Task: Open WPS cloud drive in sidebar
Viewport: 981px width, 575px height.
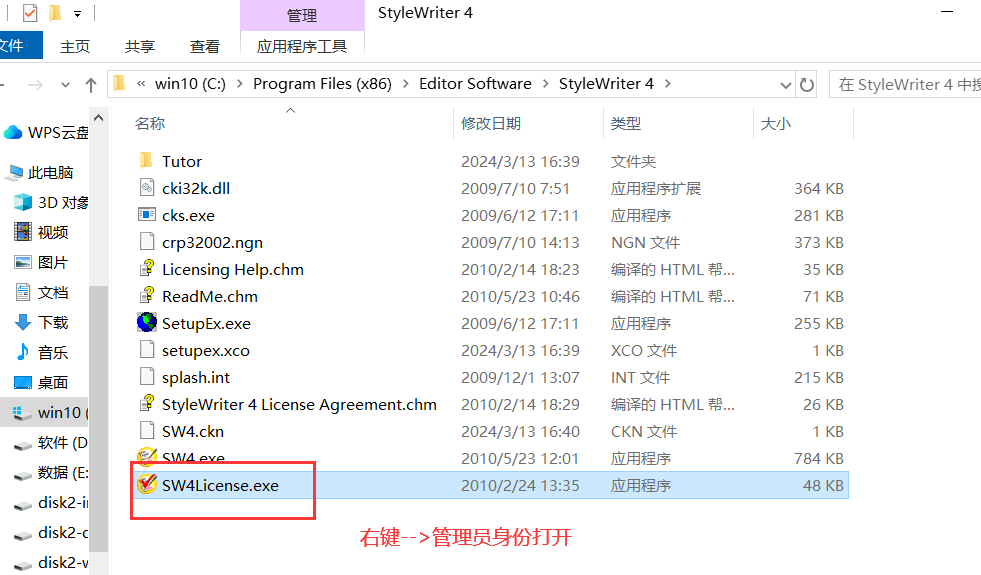Action: tap(46, 133)
